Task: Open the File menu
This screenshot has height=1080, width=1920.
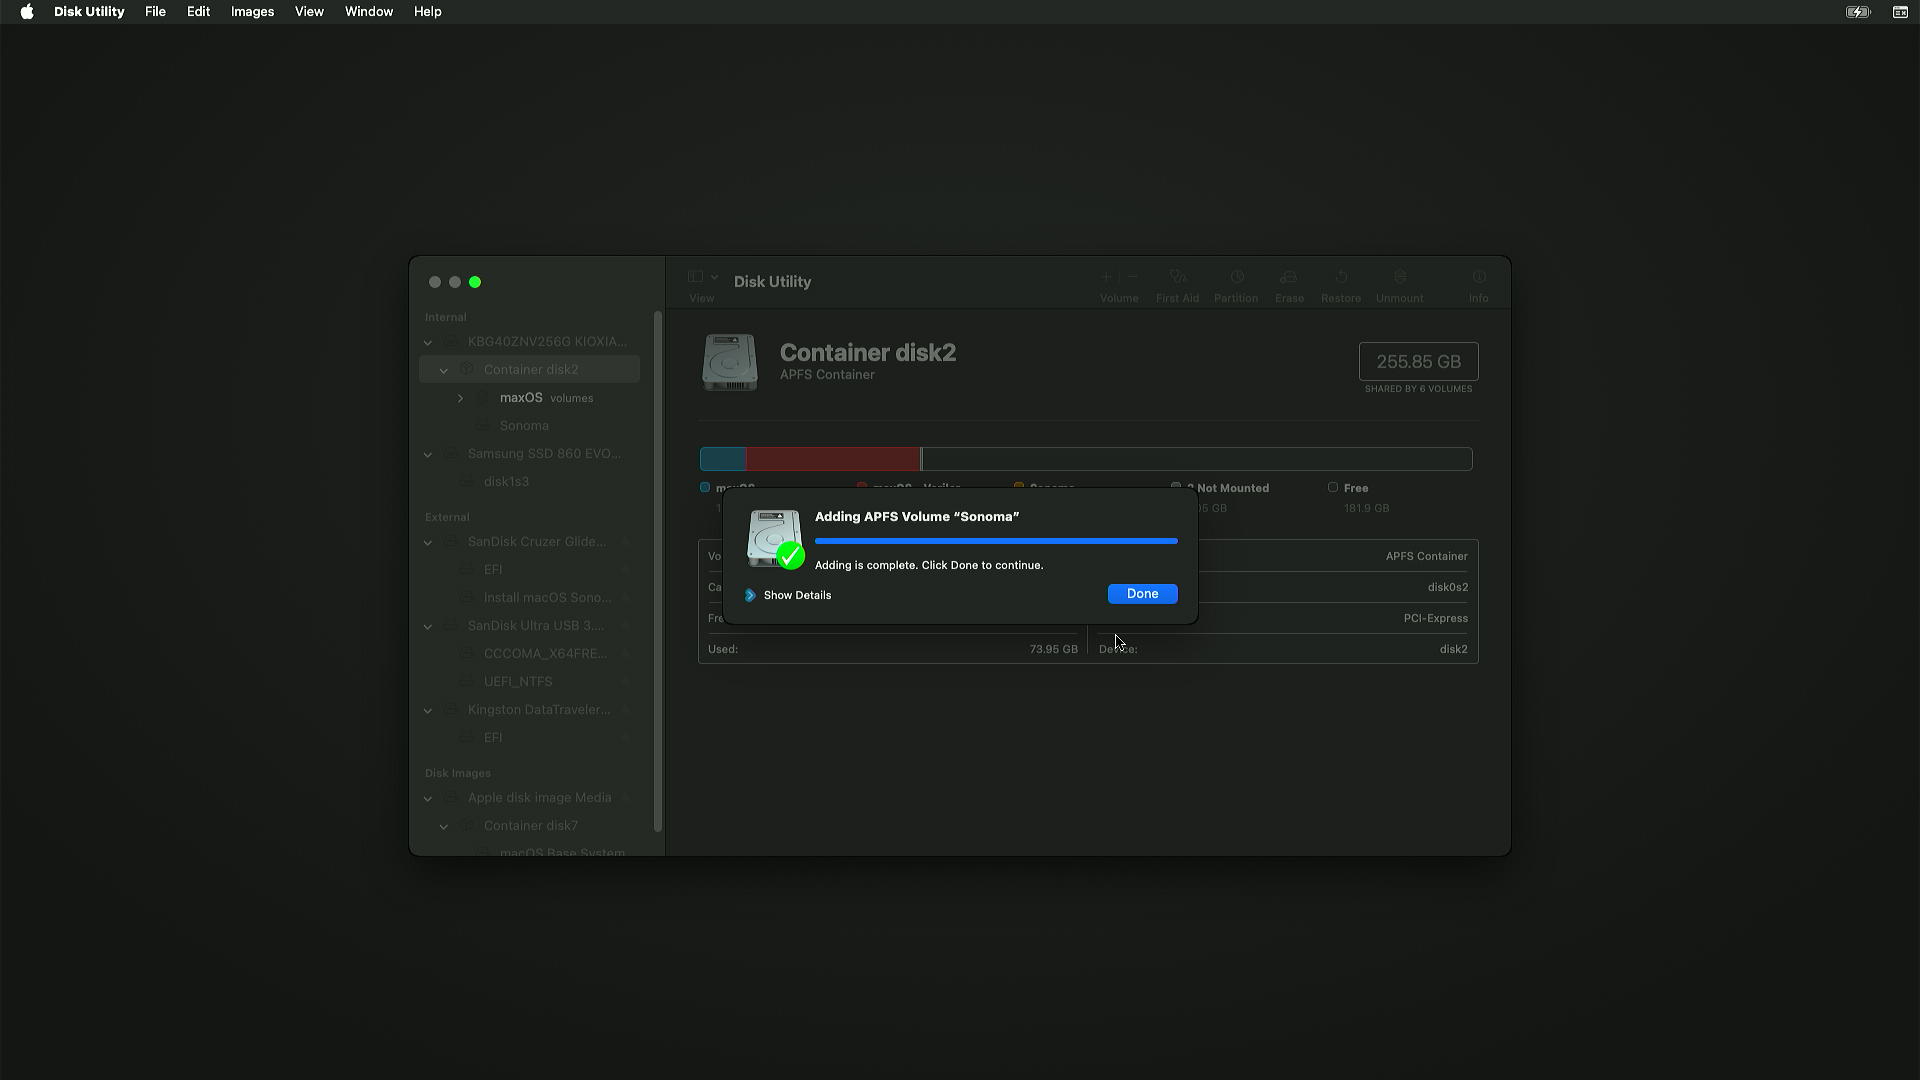Action: (x=155, y=12)
